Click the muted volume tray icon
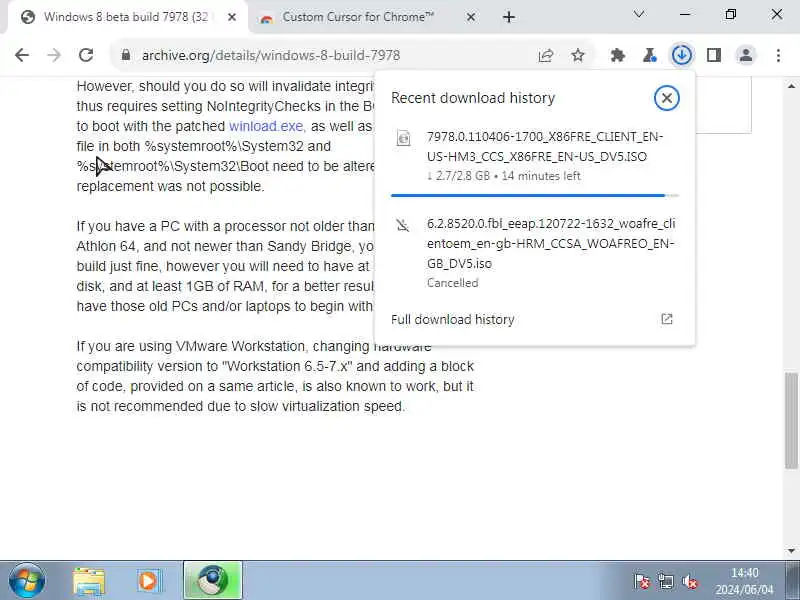 [x=690, y=581]
